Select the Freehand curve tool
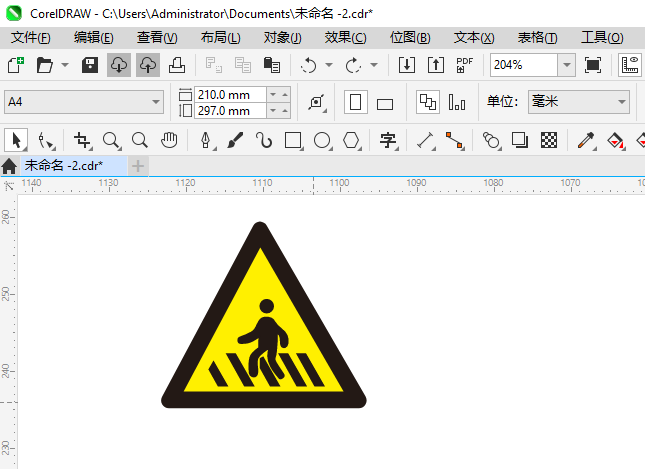Viewport: 645px width, 469px height. point(264,141)
